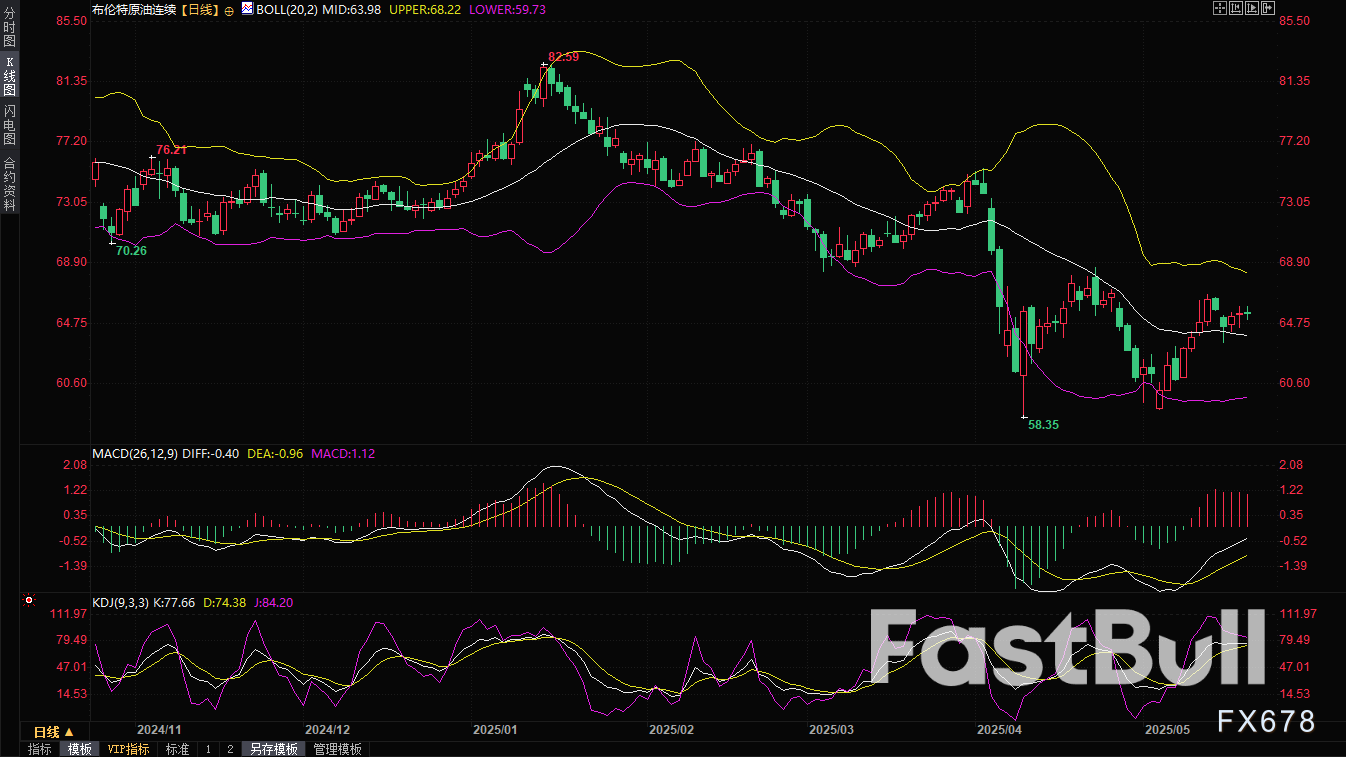Viewport: 1346px width, 757px height.
Task: Choose the 标准 template
Action: tap(177, 749)
